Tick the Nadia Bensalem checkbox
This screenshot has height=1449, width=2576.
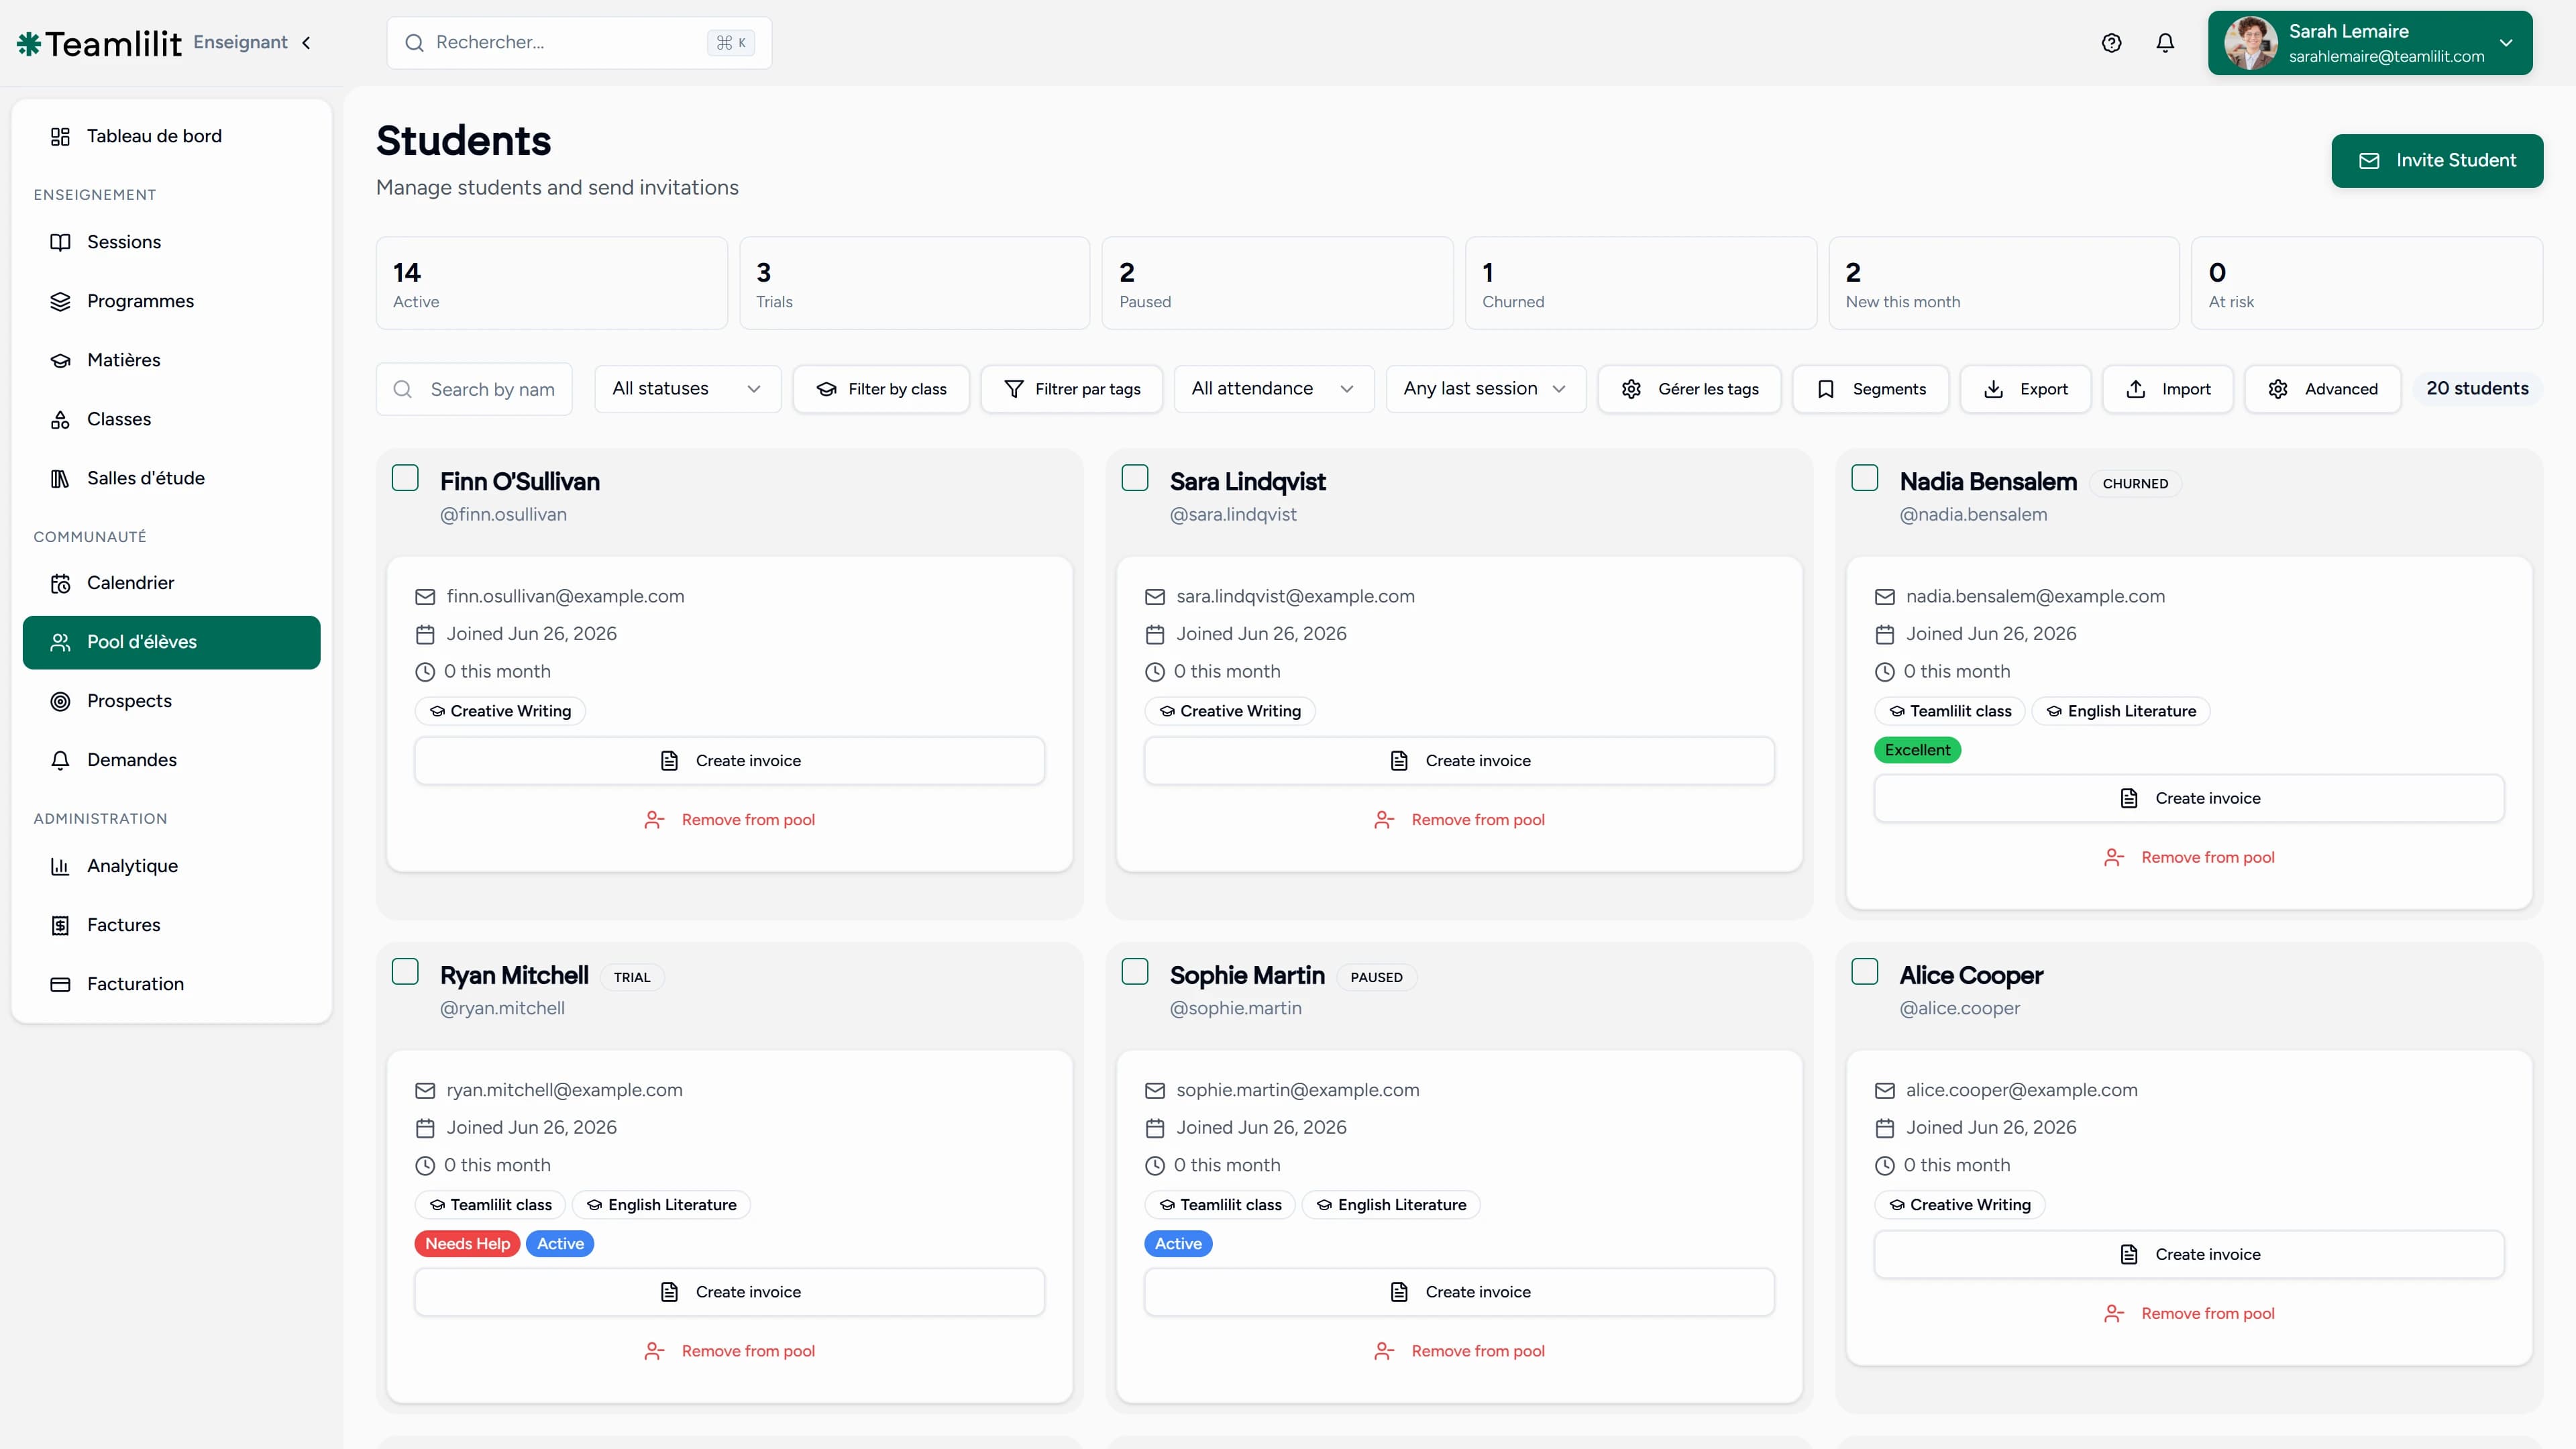(x=1865, y=478)
